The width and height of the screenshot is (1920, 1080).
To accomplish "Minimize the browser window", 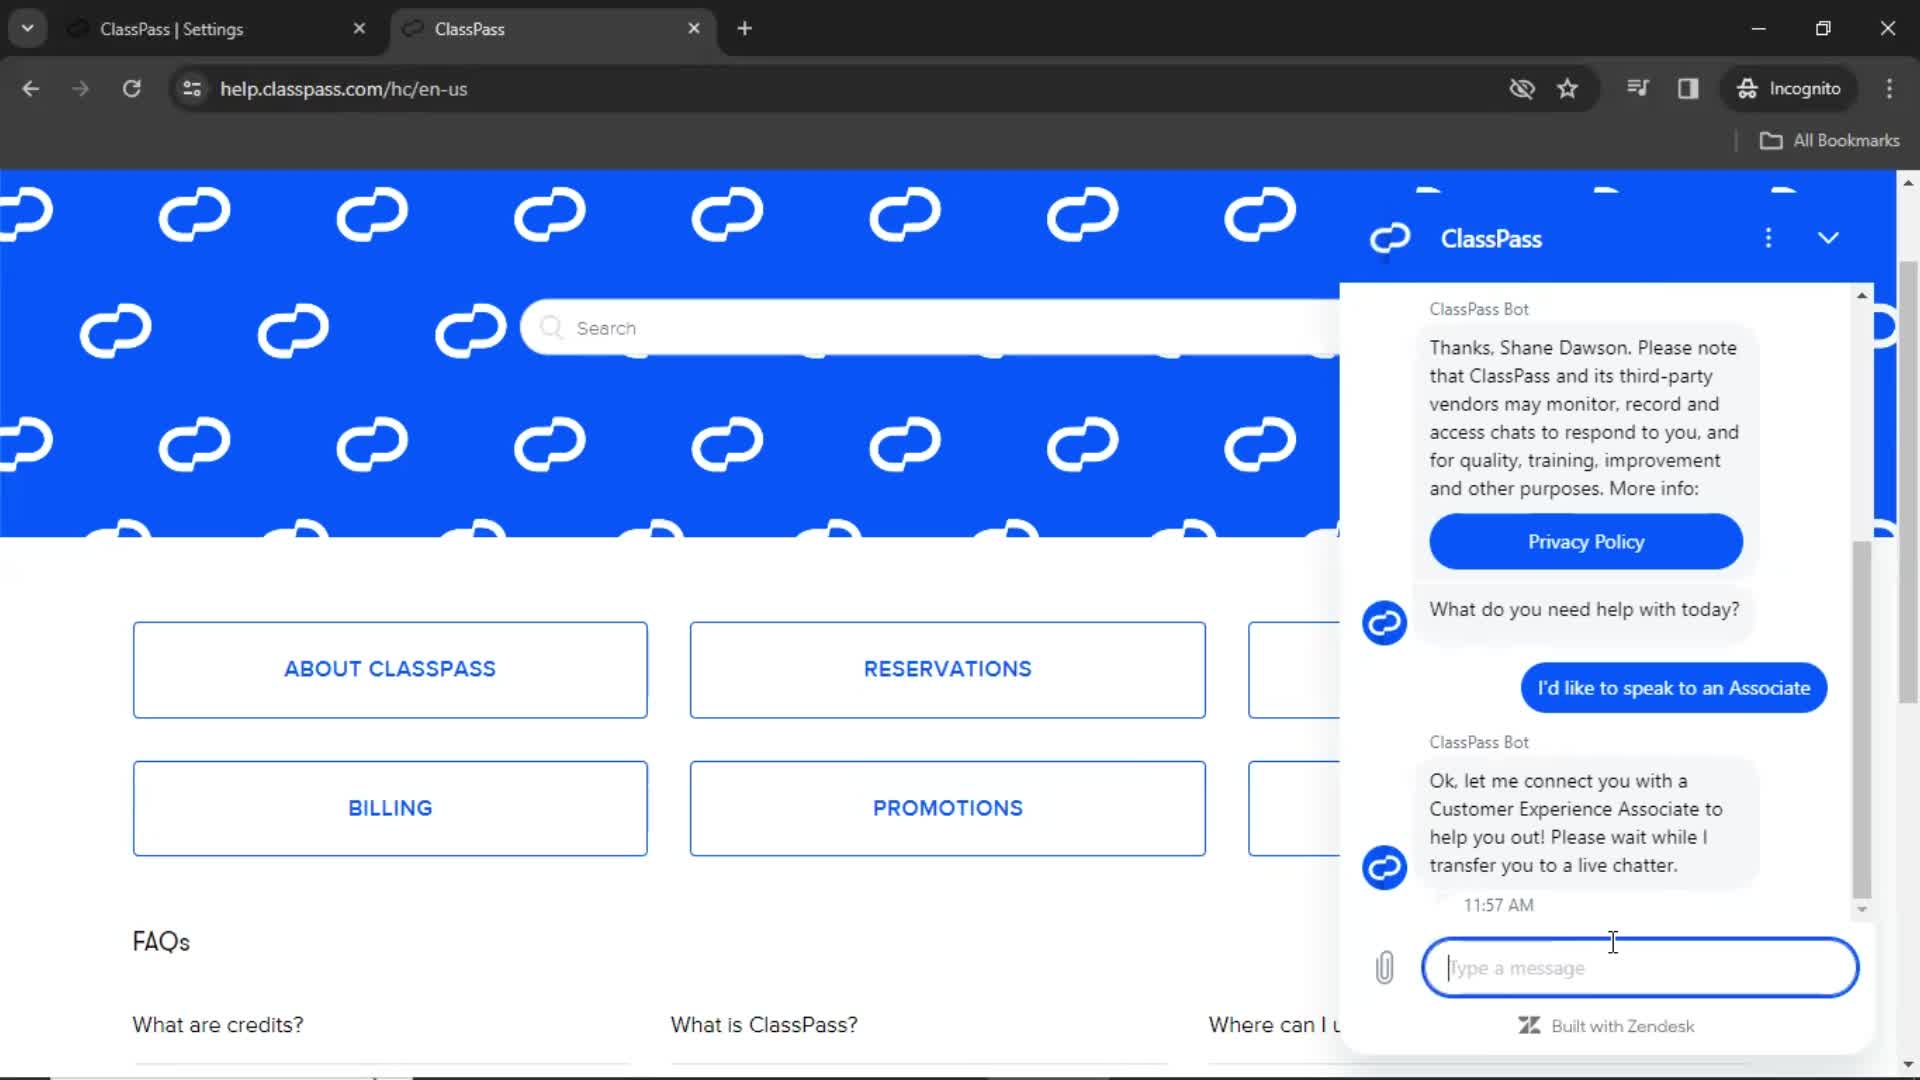I will tap(1758, 28).
